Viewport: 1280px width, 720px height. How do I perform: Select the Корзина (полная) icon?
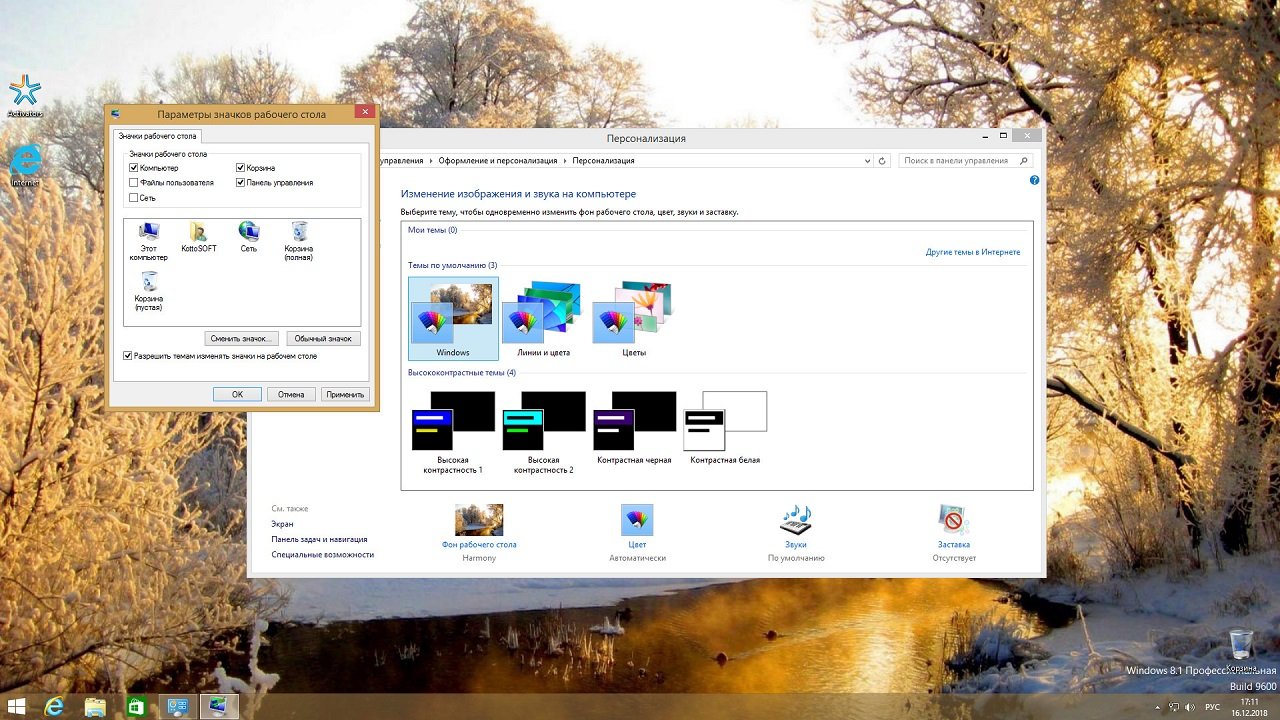298,233
